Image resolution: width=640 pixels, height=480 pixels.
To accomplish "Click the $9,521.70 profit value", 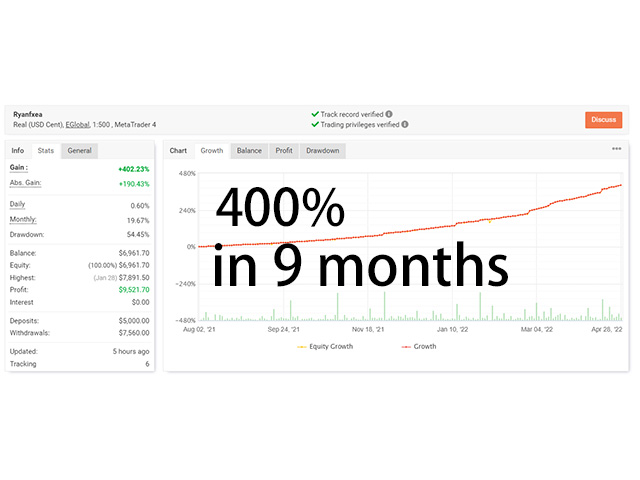I will (134, 290).
